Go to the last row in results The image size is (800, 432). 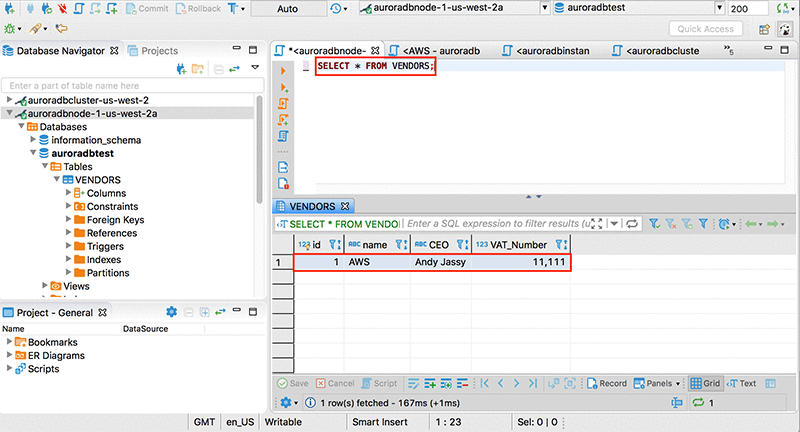533,383
